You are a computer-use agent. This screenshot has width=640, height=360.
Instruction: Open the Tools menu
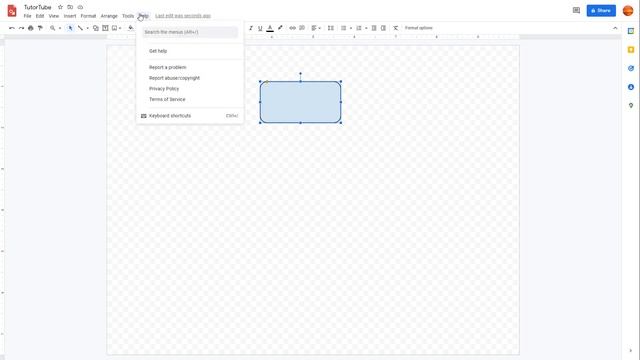point(128,16)
